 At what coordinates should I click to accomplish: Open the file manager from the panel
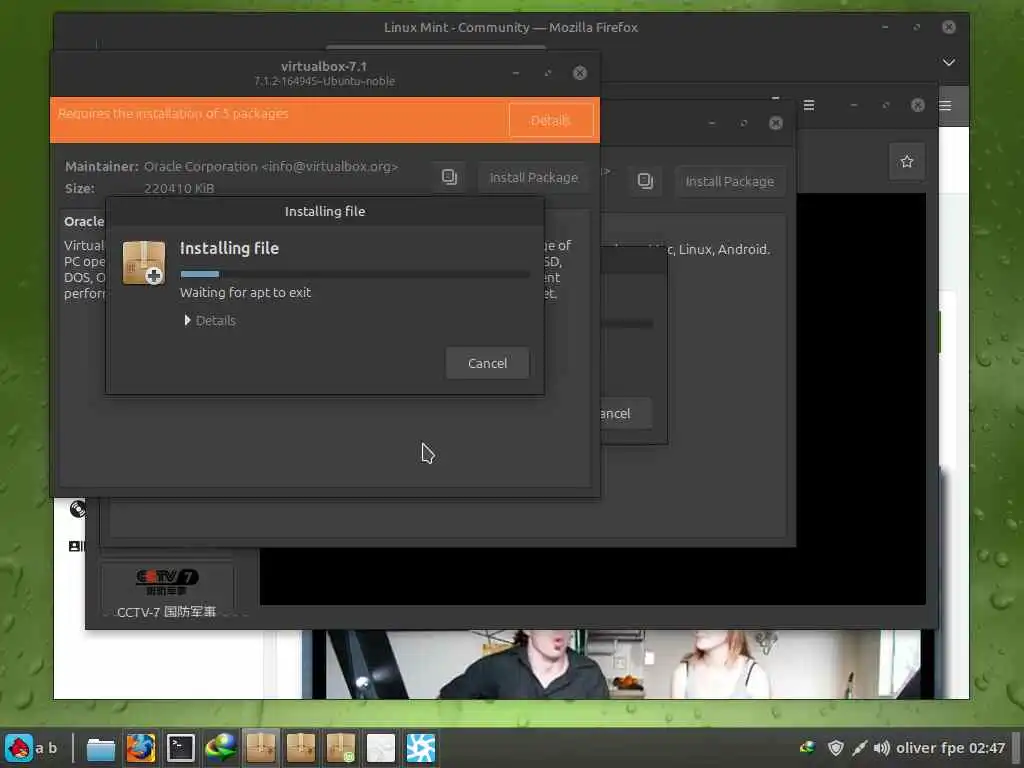(x=101, y=748)
